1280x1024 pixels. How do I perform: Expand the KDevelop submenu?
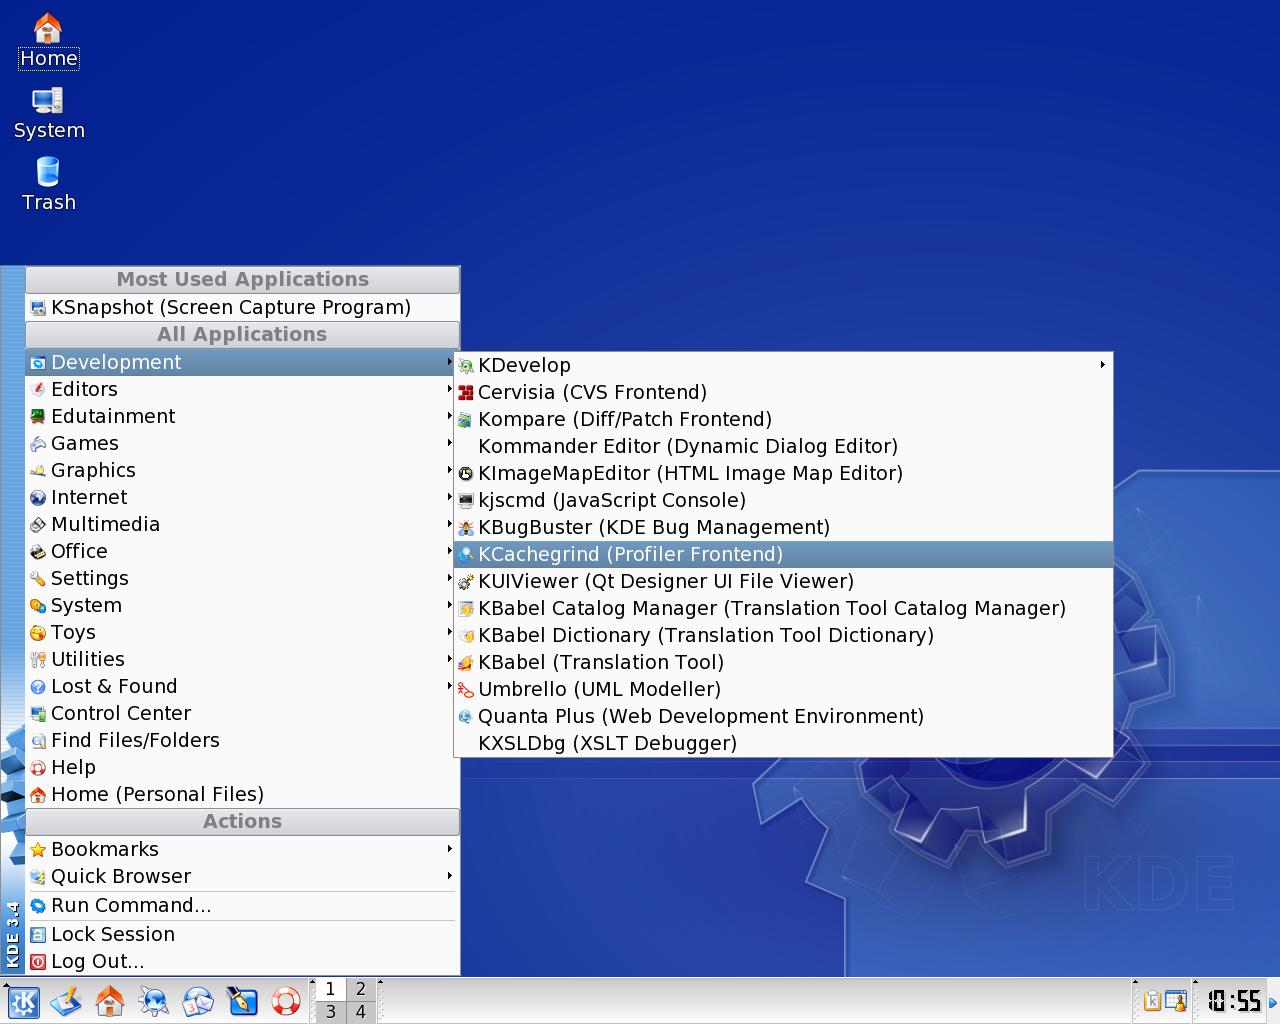(x=783, y=365)
